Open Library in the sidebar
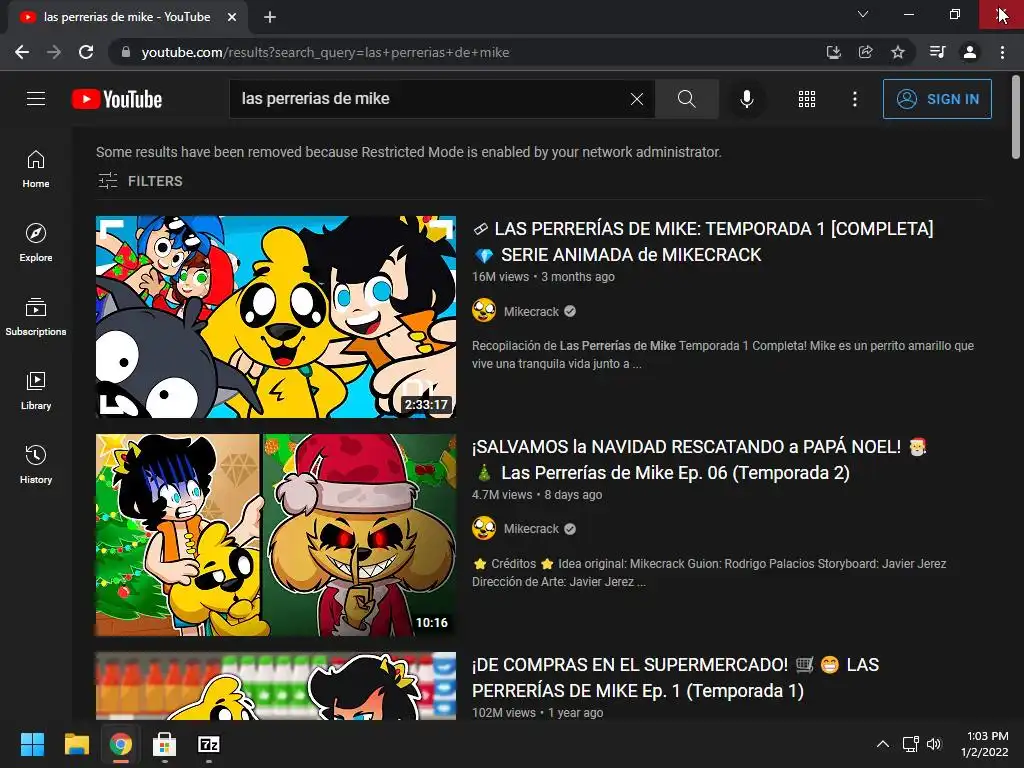 point(36,391)
